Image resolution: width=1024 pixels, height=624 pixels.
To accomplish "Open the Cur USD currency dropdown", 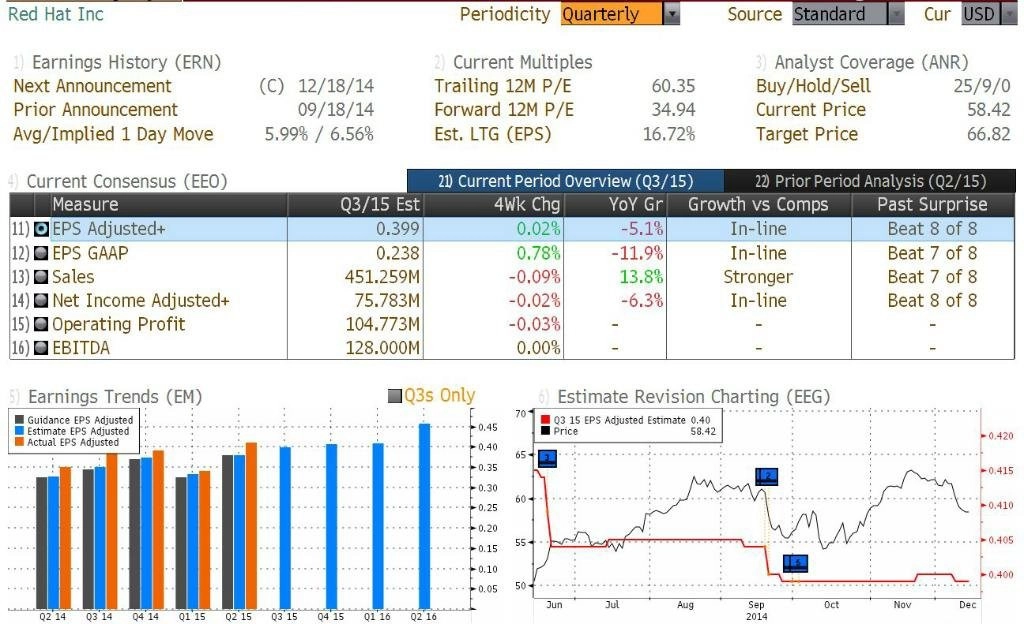I will click(x=1008, y=14).
